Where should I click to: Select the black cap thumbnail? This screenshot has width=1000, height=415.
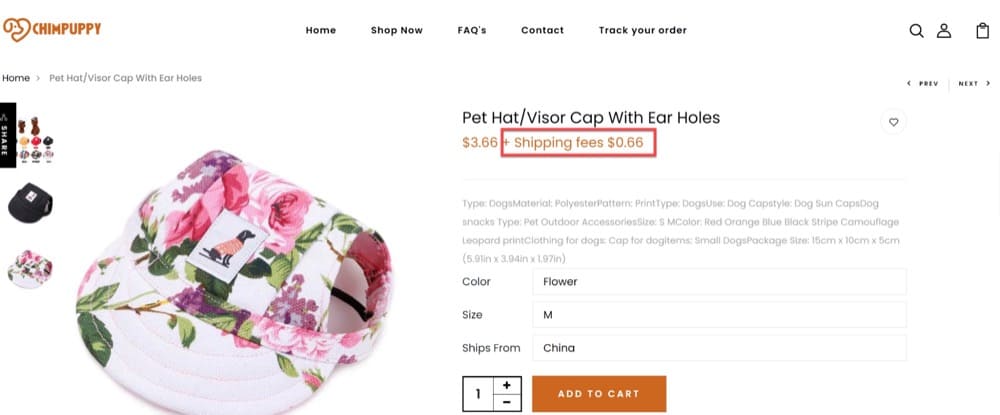(x=30, y=203)
